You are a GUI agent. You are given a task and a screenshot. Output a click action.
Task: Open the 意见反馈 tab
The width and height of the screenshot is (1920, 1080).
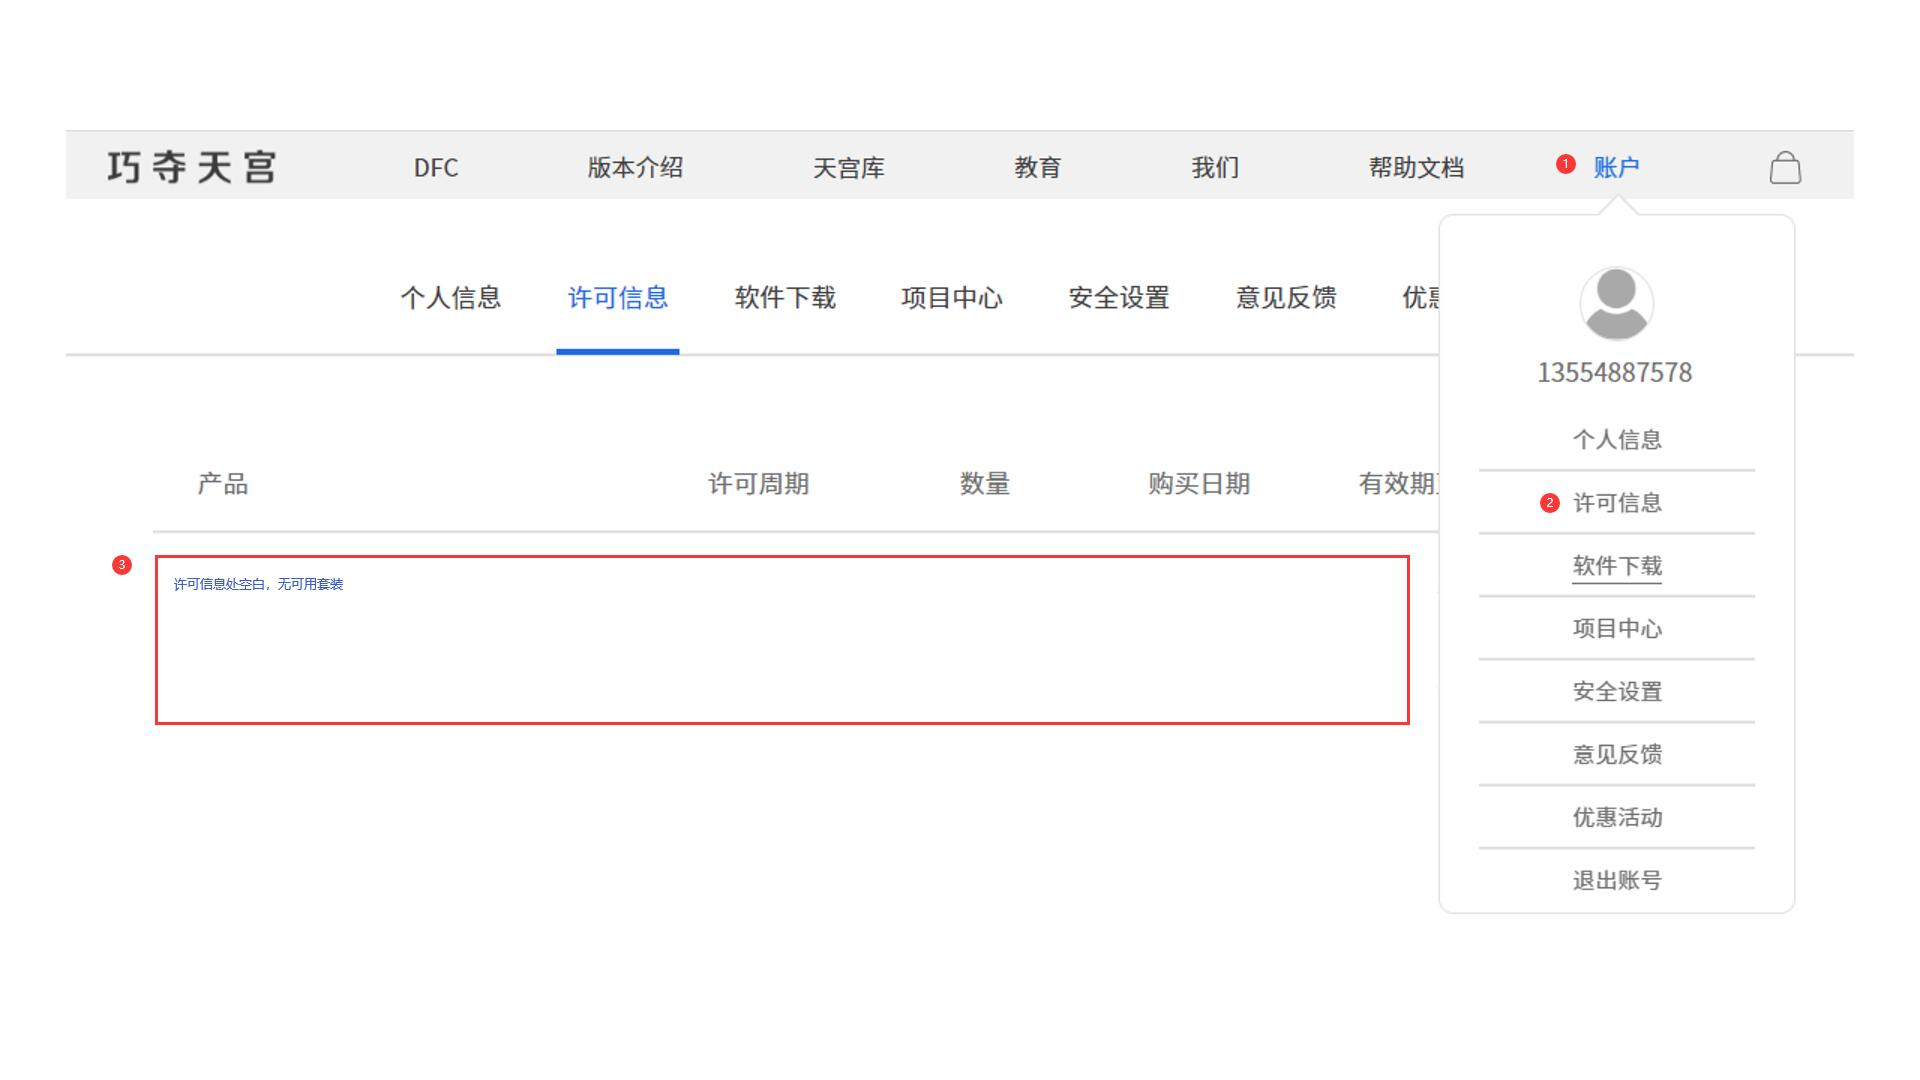click(1286, 298)
